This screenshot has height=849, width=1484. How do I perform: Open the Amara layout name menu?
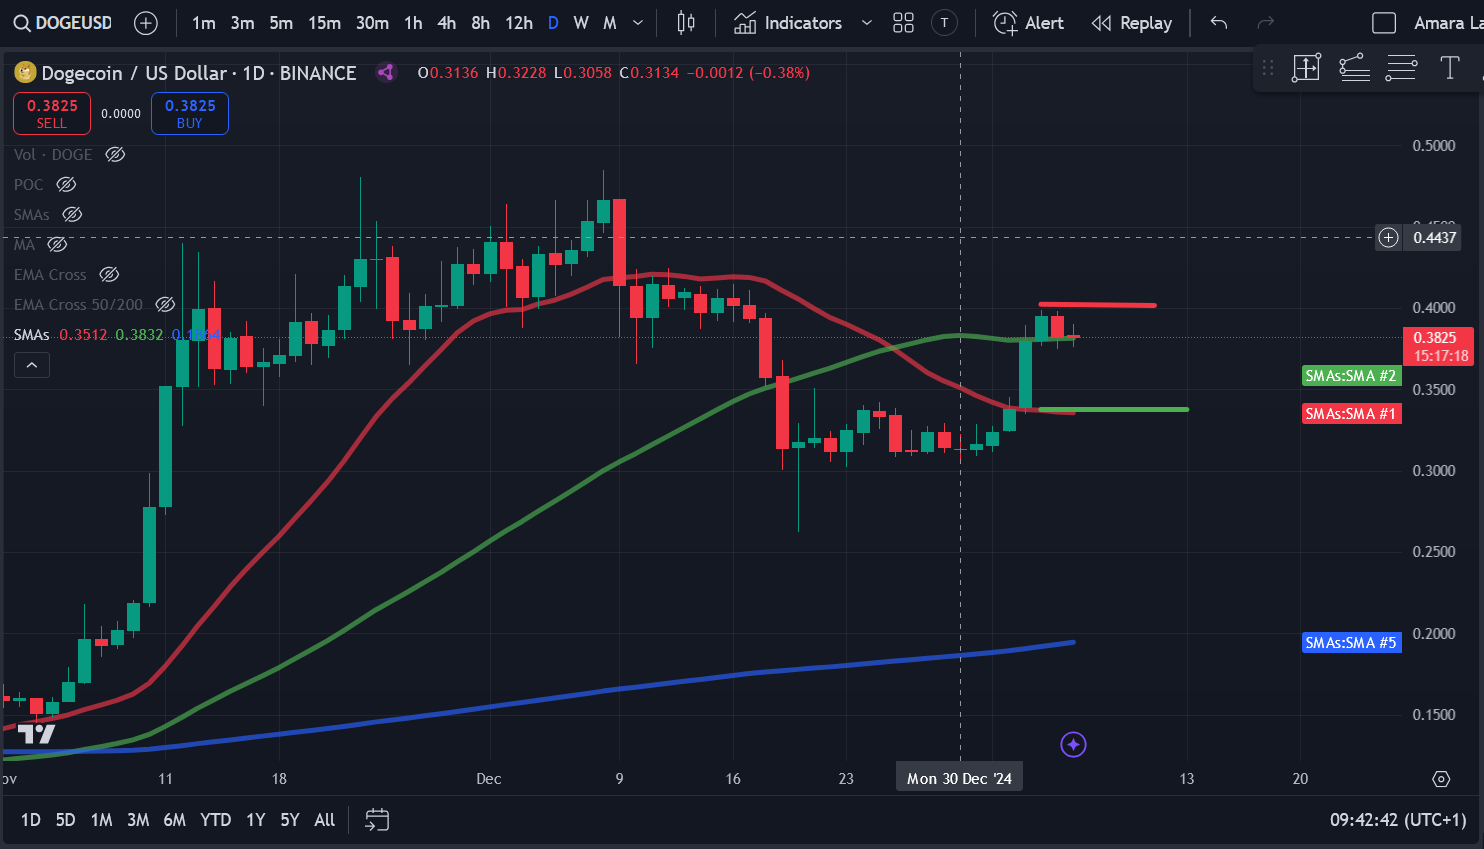coord(1447,23)
